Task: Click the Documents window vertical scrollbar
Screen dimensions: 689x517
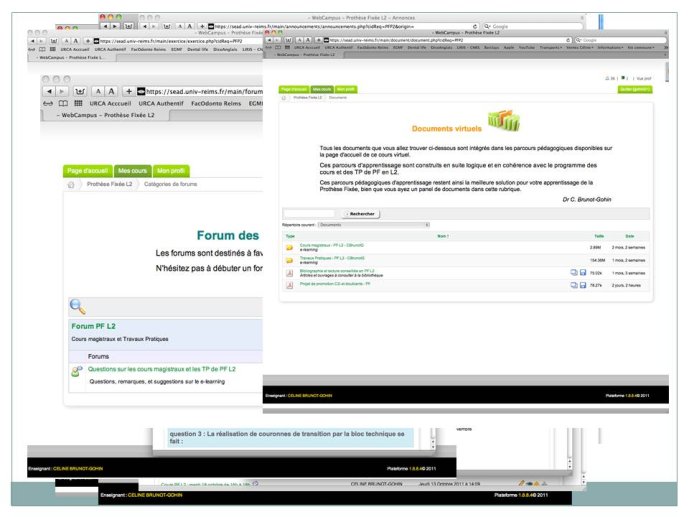Action: point(667,72)
